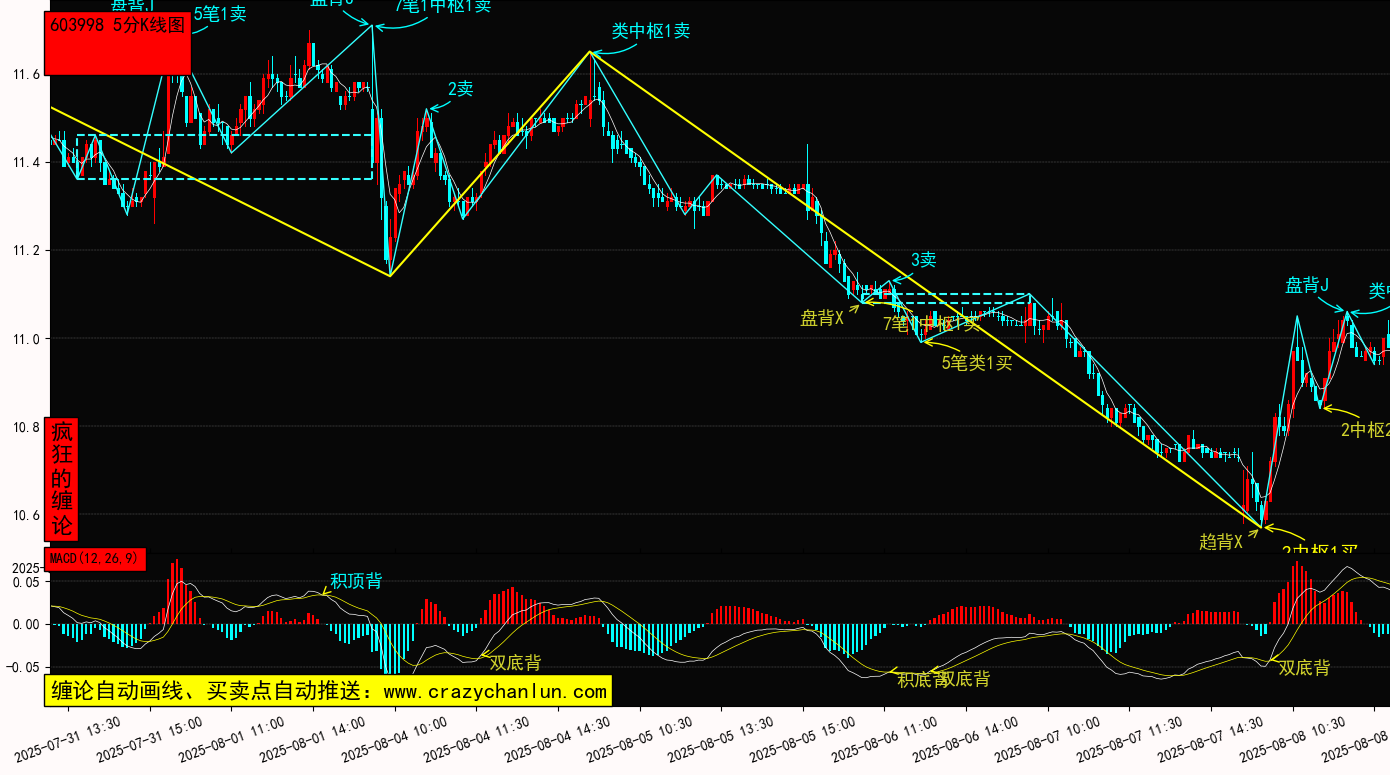The image size is (1390, 775).
Task: Click the 10.6 price axis label
Action: click(25, 516)
